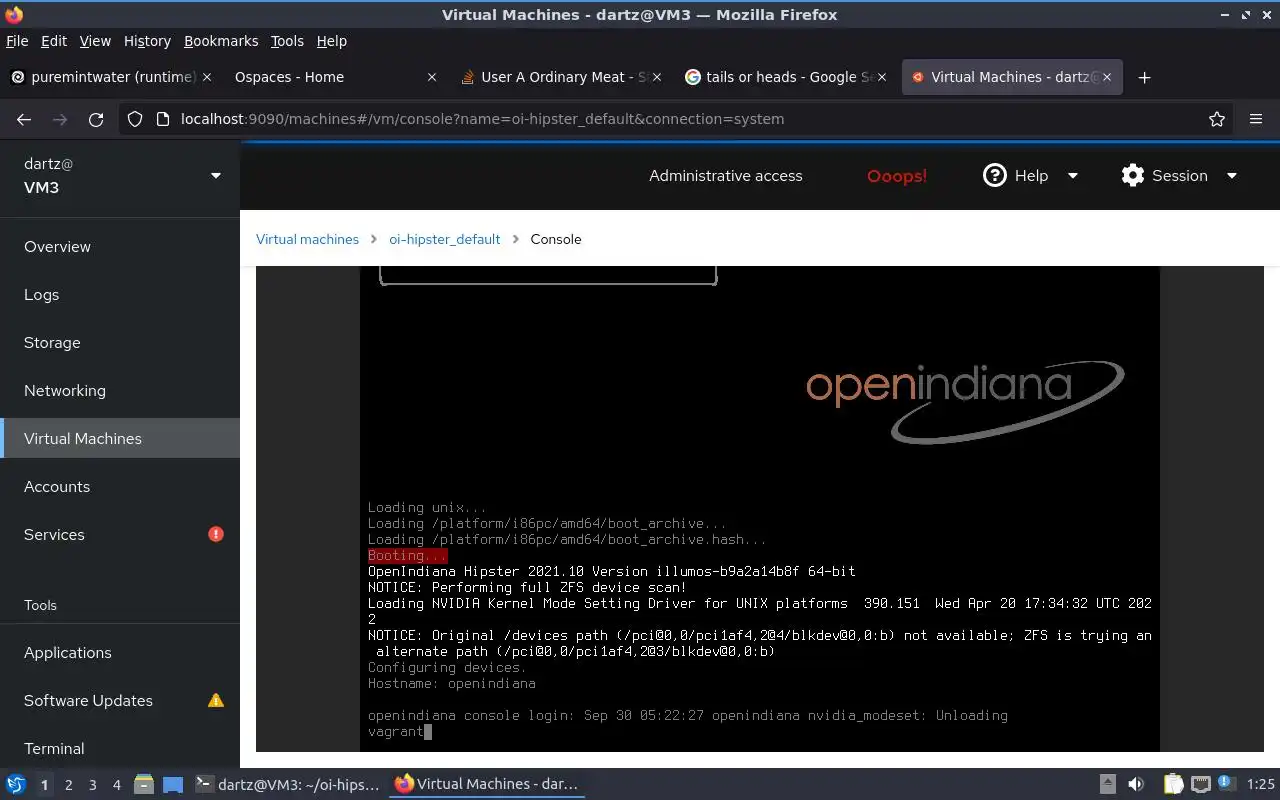
Task: Close the Virtual Machines tab
Action: click(x=1107, y=77)
